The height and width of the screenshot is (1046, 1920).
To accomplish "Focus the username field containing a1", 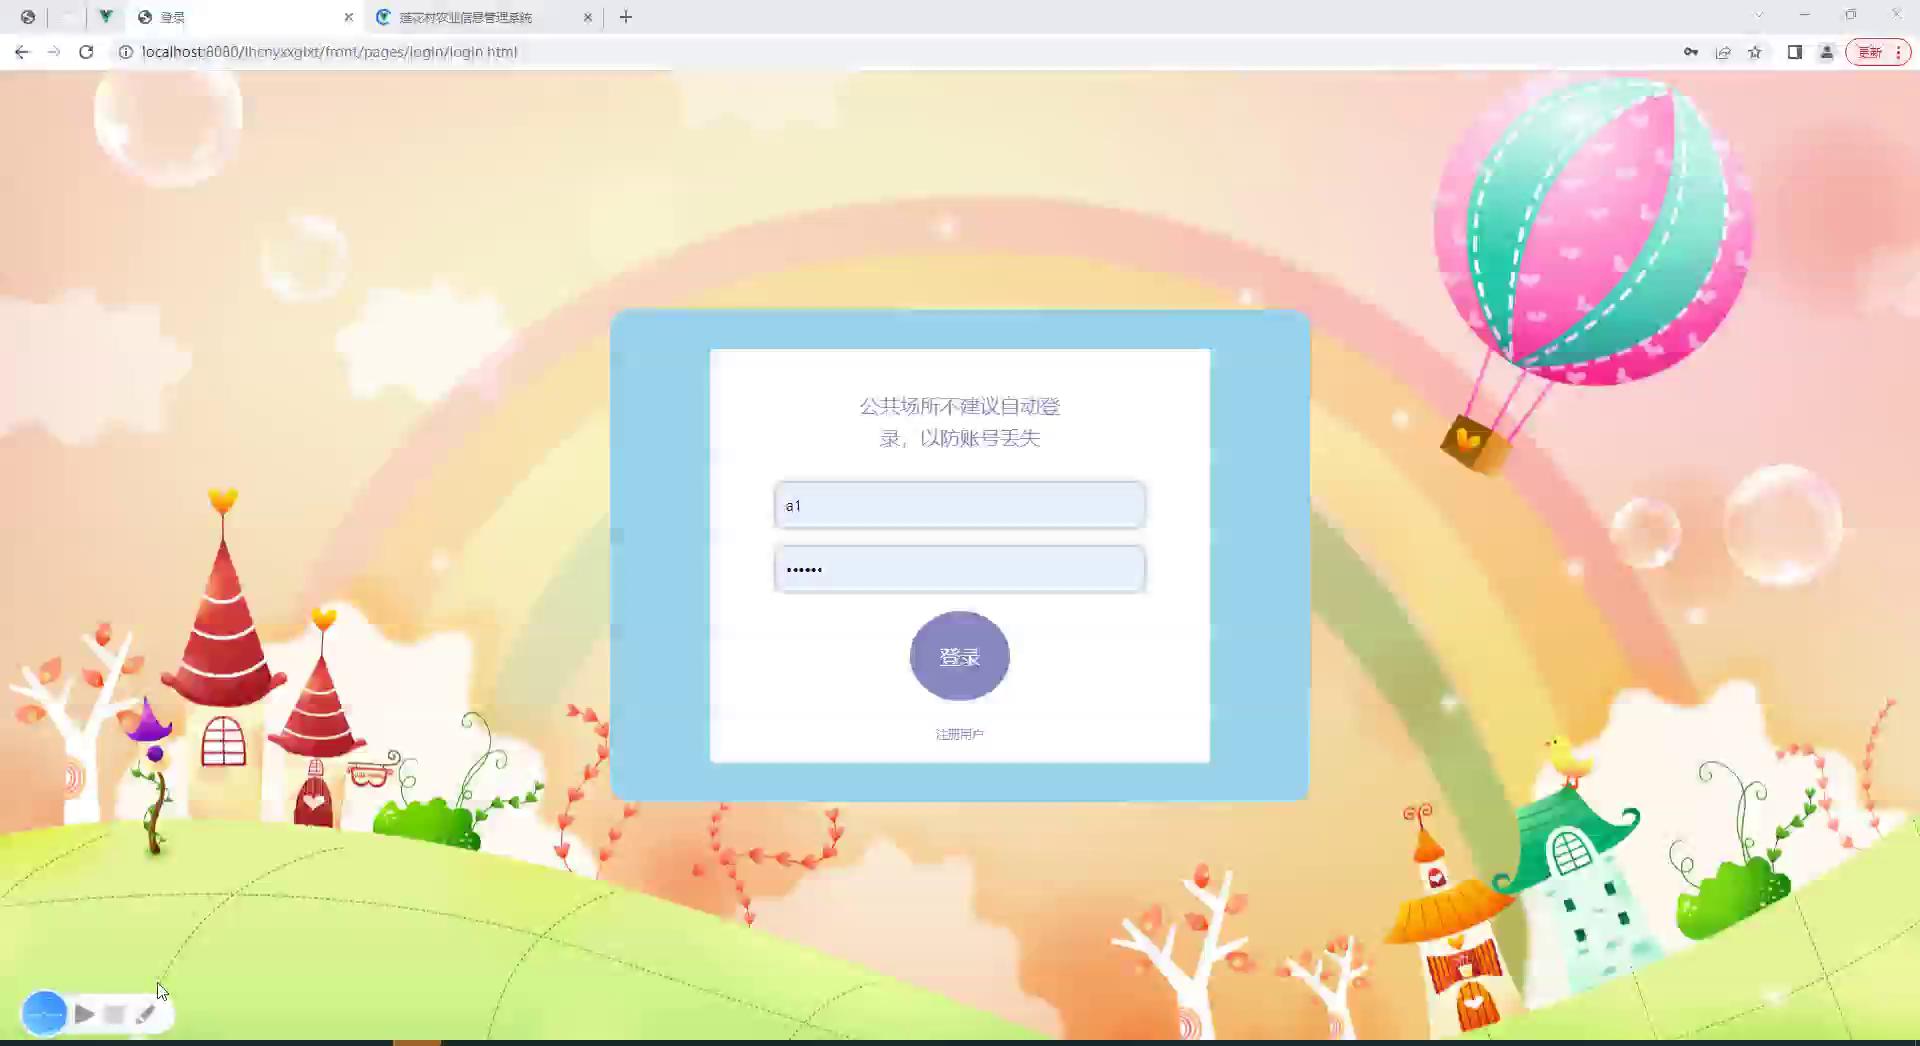I will [x=959, y=505].
